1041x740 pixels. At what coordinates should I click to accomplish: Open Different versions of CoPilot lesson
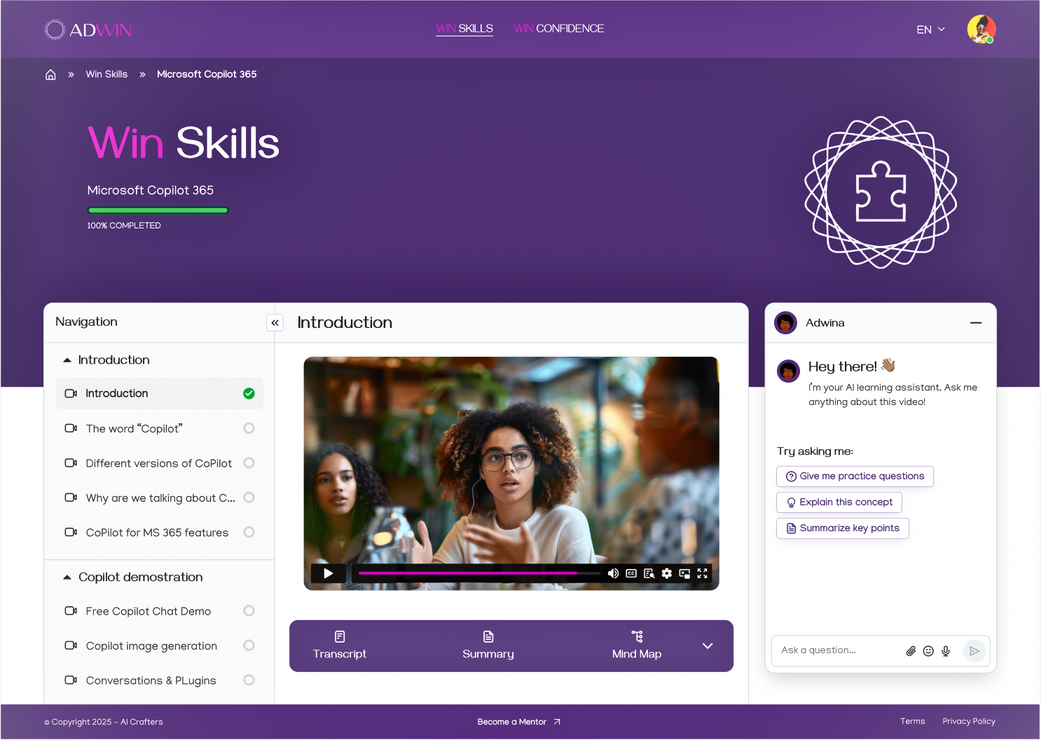click(159, 463)
